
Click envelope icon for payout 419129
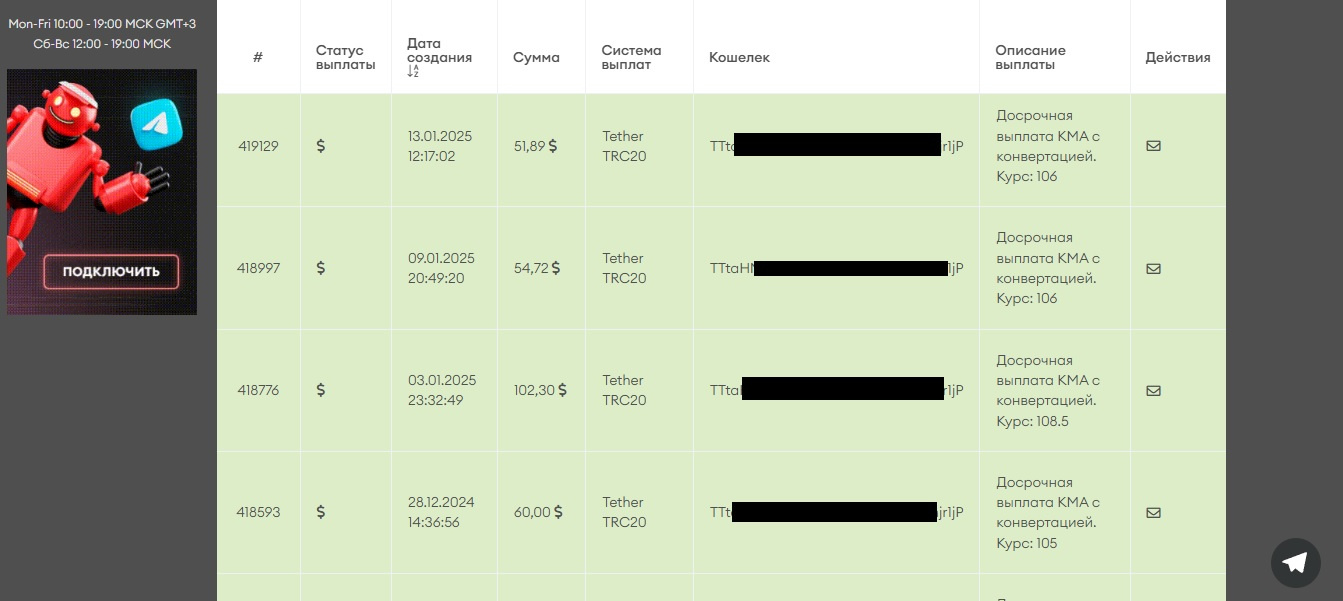pyautogui.click(x=1153, y=146)
